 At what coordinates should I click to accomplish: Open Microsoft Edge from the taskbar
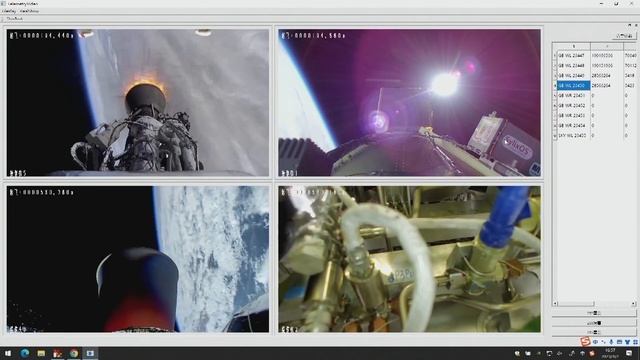[x=25, y=353]
